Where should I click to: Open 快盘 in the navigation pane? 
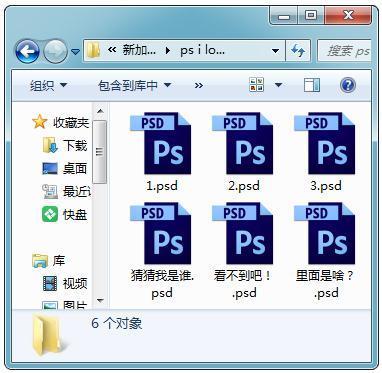pos(75,214)
